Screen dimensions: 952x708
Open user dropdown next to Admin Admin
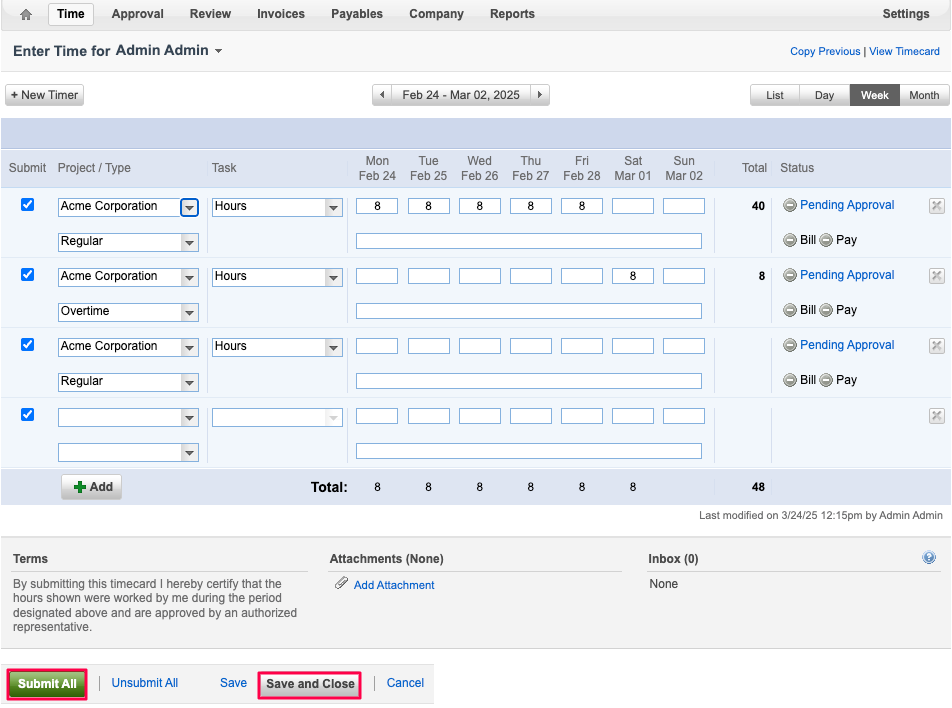point(219,51)
